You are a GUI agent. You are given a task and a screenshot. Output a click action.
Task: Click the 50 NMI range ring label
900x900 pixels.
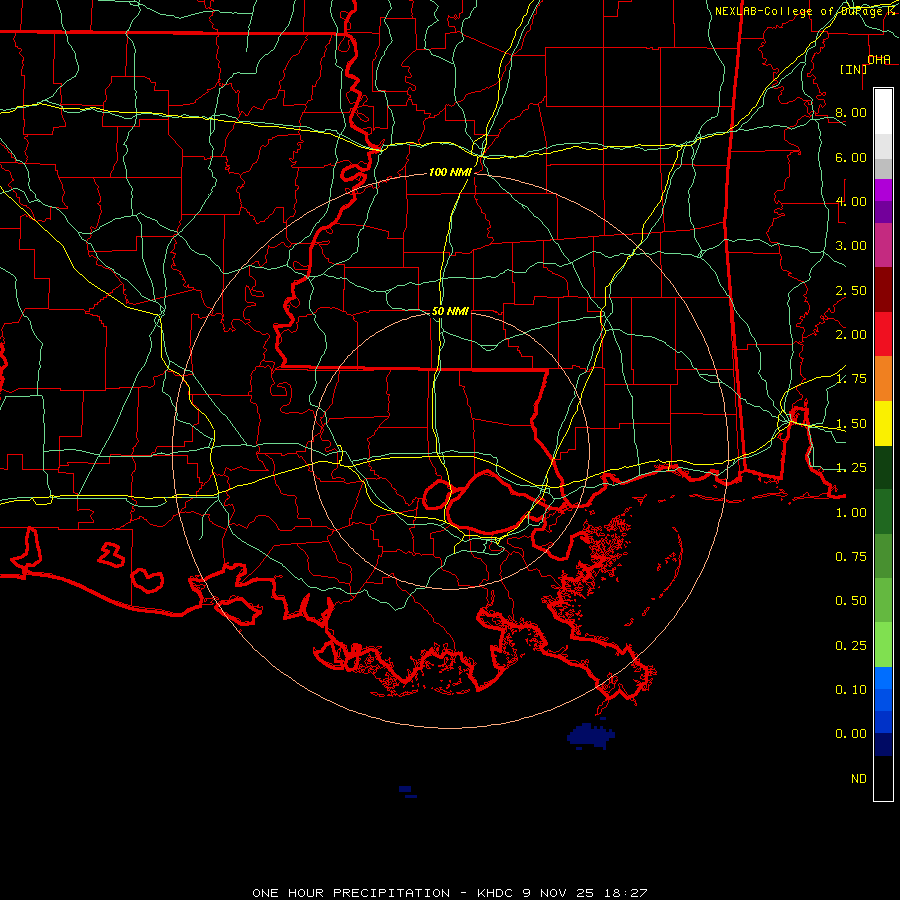[x=450, y=311]
